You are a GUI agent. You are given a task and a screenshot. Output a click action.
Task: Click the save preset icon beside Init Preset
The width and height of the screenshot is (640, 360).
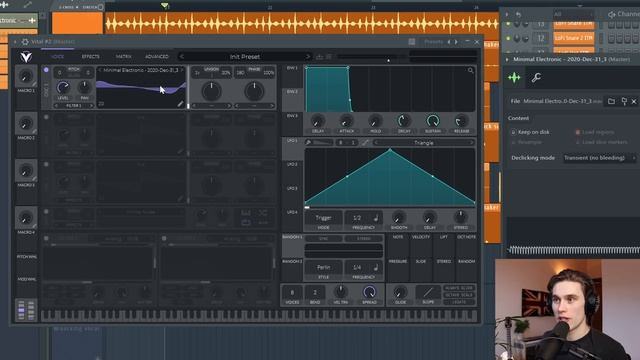(x=320, y=57)
